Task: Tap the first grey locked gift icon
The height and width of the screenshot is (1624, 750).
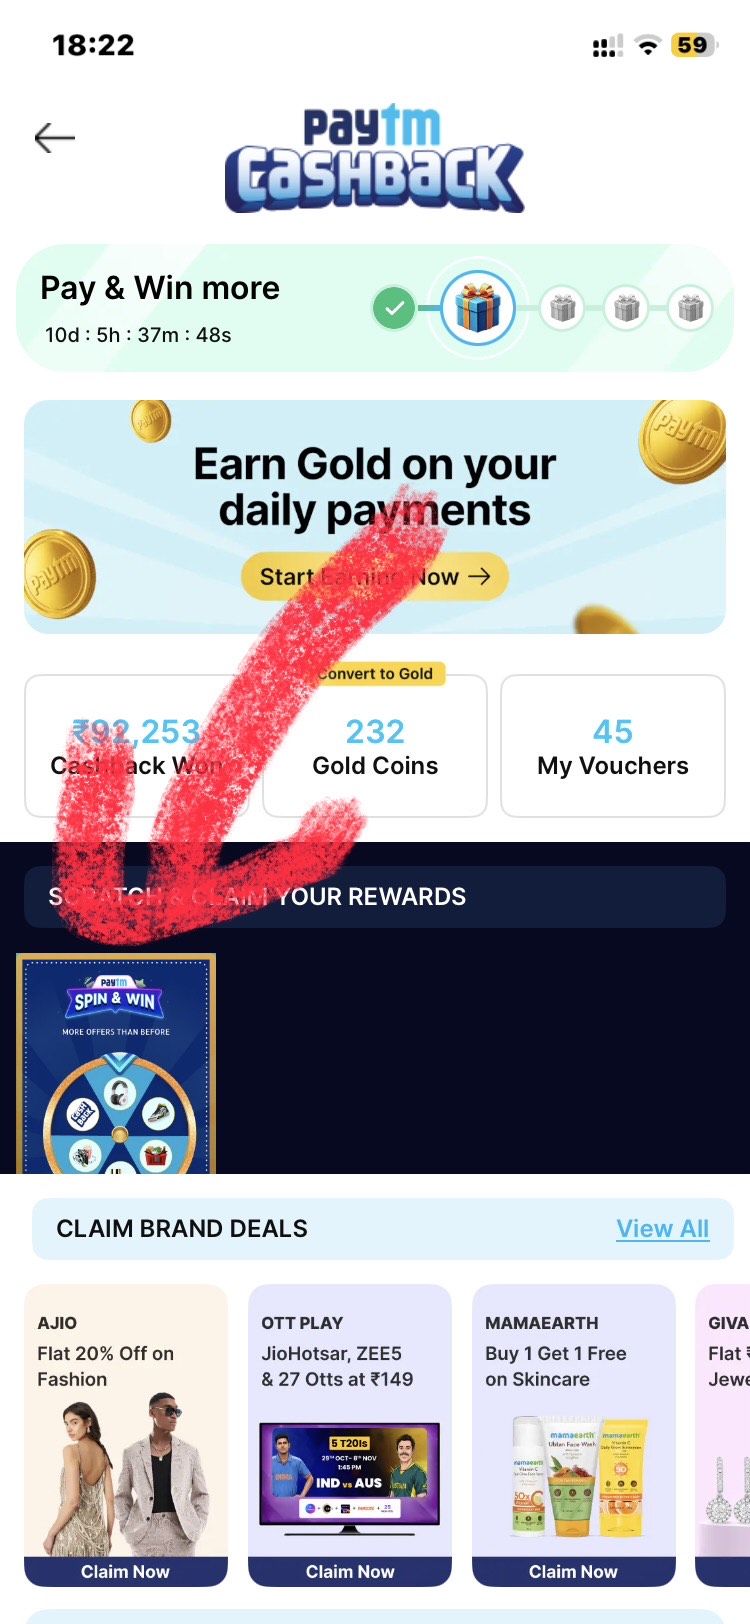Action: (563, 308)
